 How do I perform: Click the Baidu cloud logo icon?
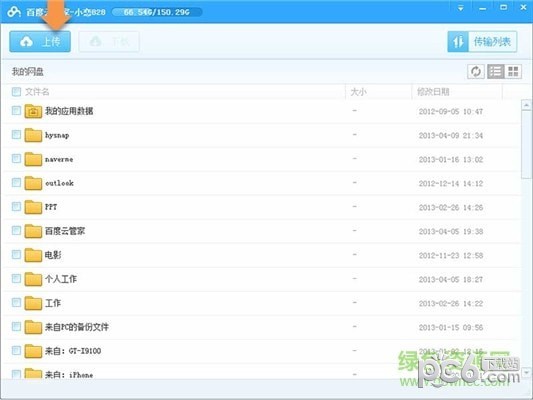click(x=14, y=12)
